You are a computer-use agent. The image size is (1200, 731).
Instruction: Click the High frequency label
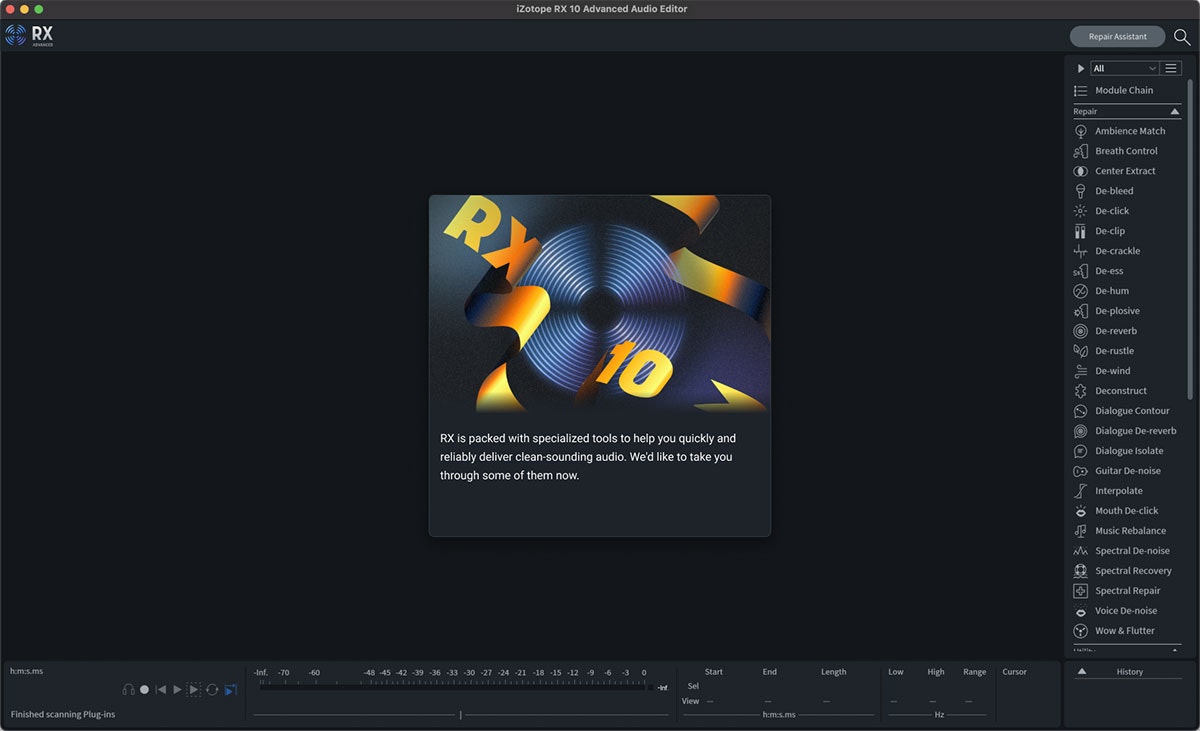(x=936, y=672)
